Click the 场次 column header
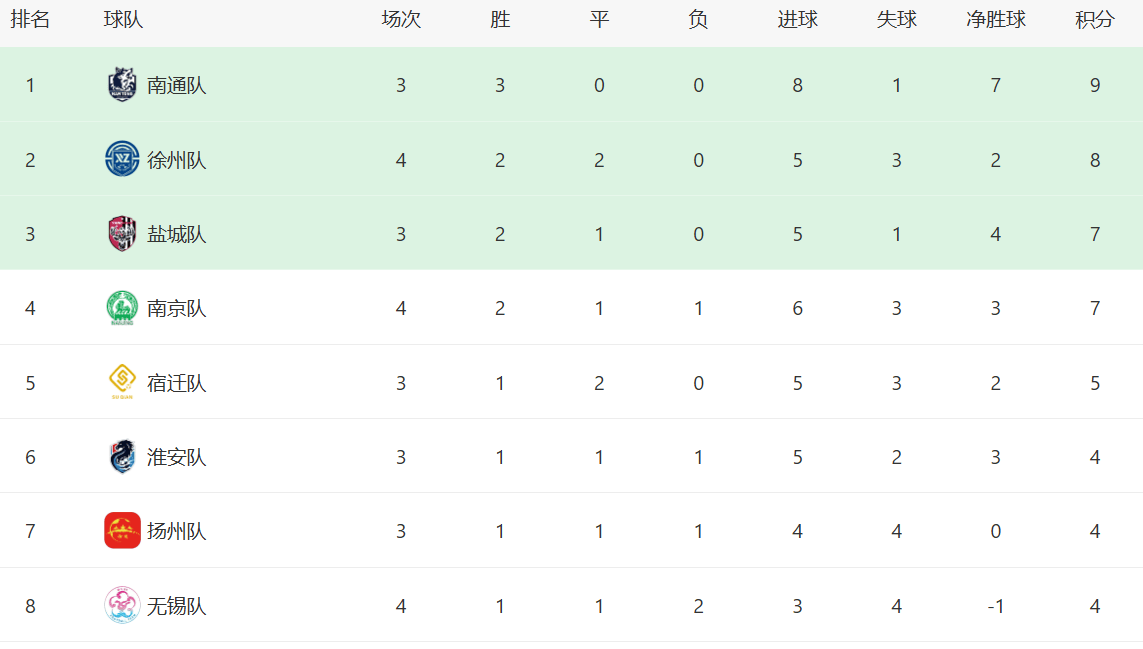Screen dimensions: 1143x649 [401, 20]
